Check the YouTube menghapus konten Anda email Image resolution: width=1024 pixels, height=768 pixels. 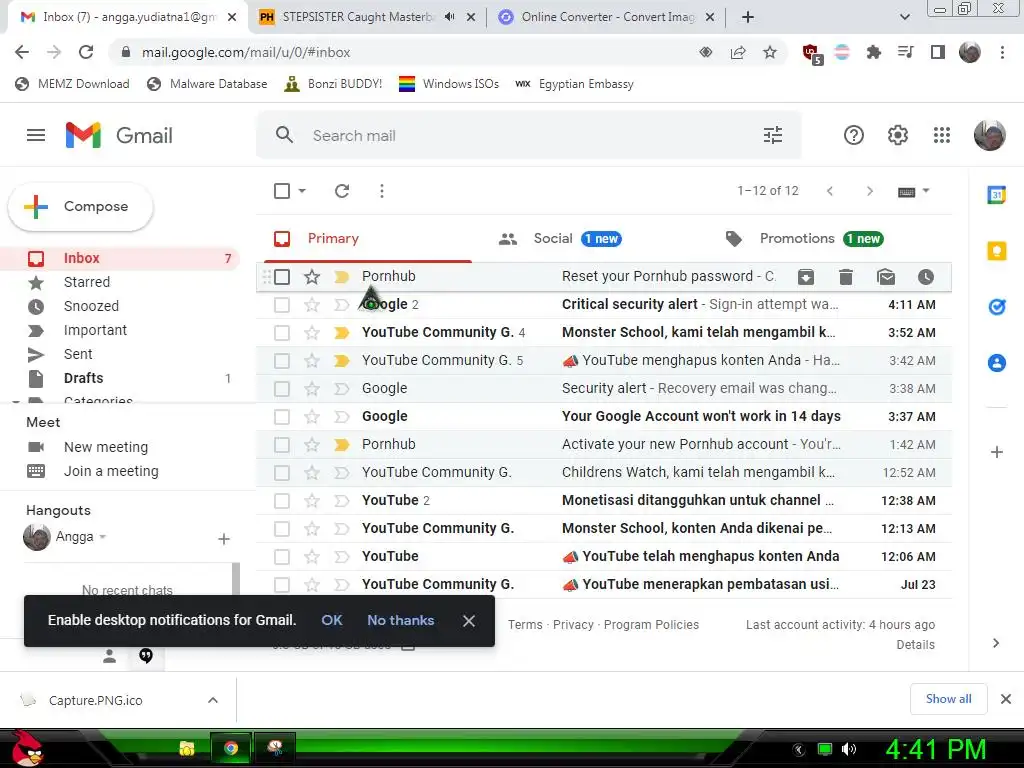click(282, 360)
